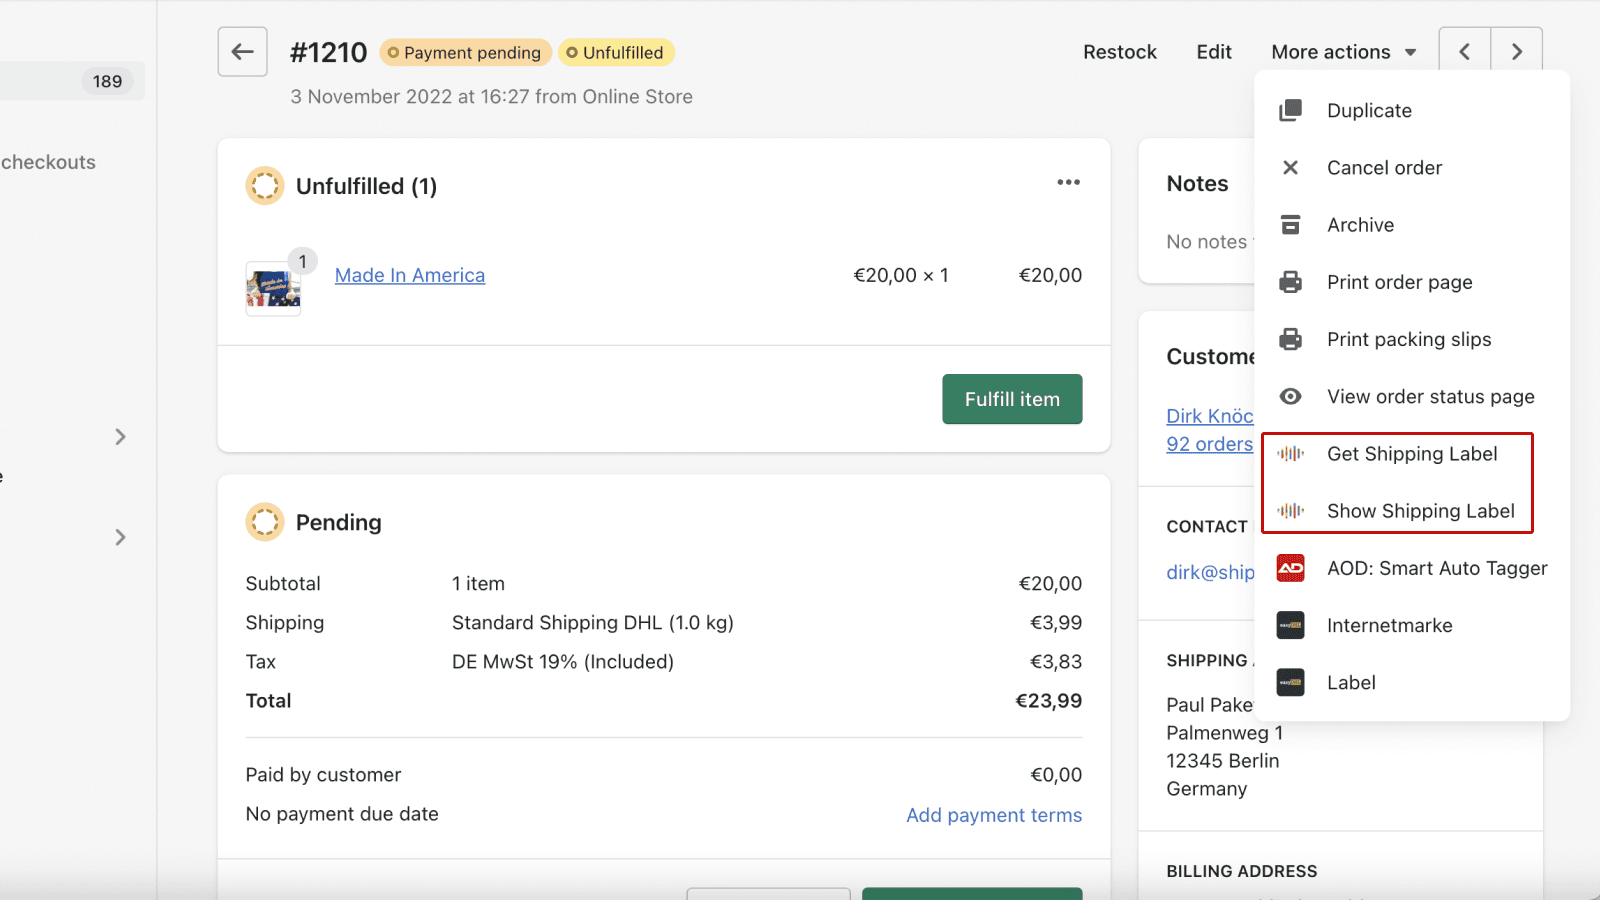Click the Show Shipping Label app icon
This screenshot has height=900, width=1600.
point(1292,510)
